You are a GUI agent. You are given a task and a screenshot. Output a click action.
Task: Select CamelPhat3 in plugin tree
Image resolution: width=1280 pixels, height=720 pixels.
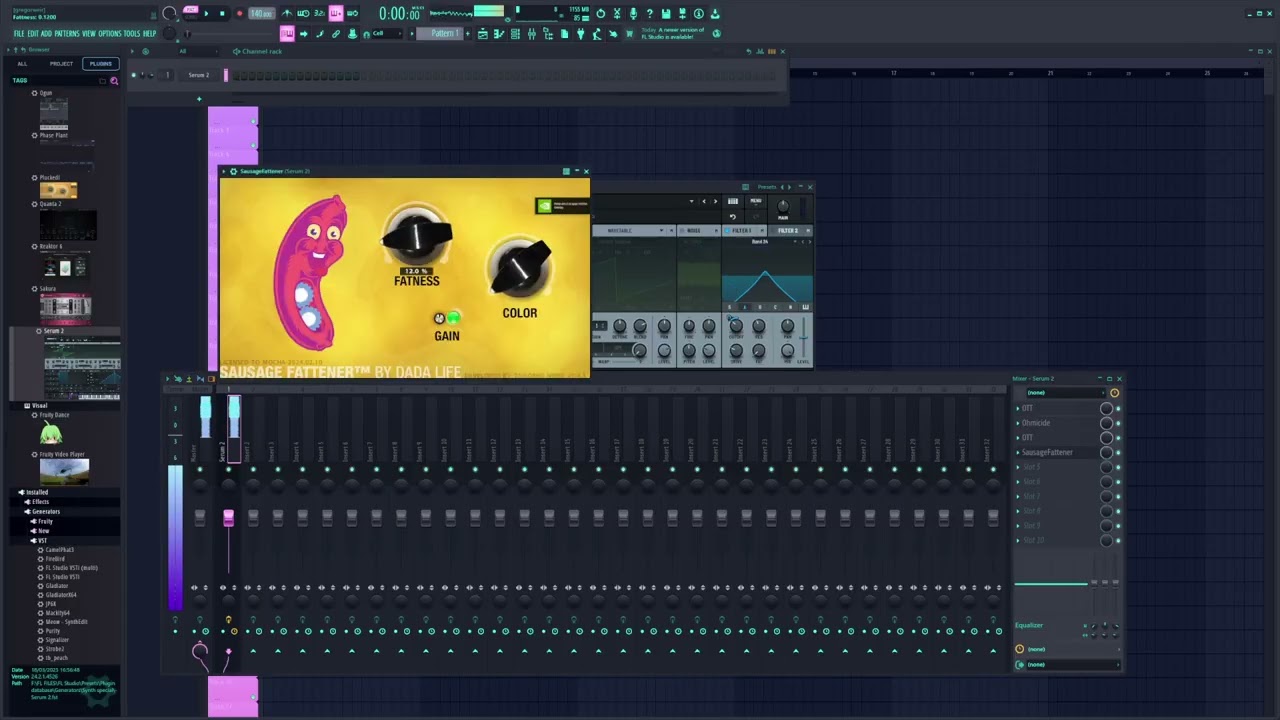coord(60,550)
